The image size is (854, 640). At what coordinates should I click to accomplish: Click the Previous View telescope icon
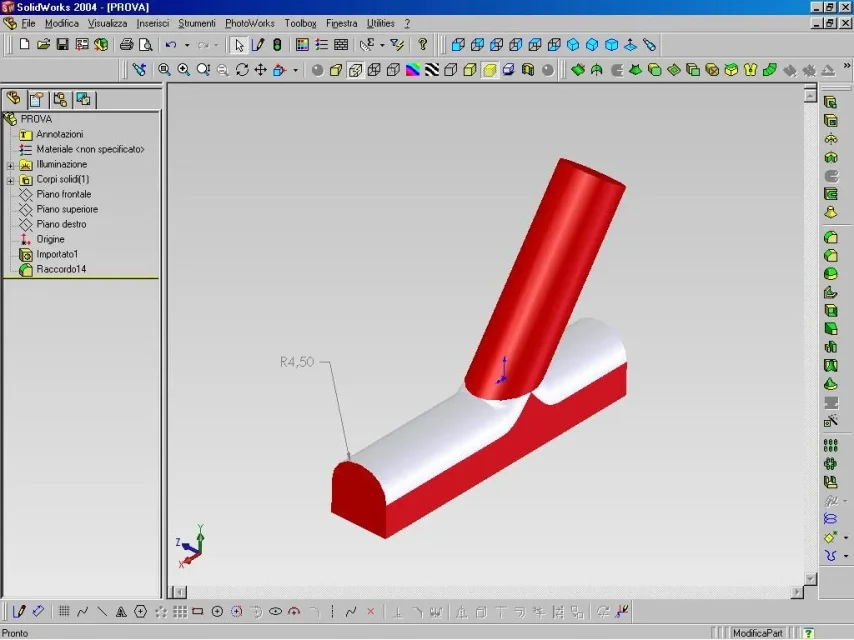(139, 70)
